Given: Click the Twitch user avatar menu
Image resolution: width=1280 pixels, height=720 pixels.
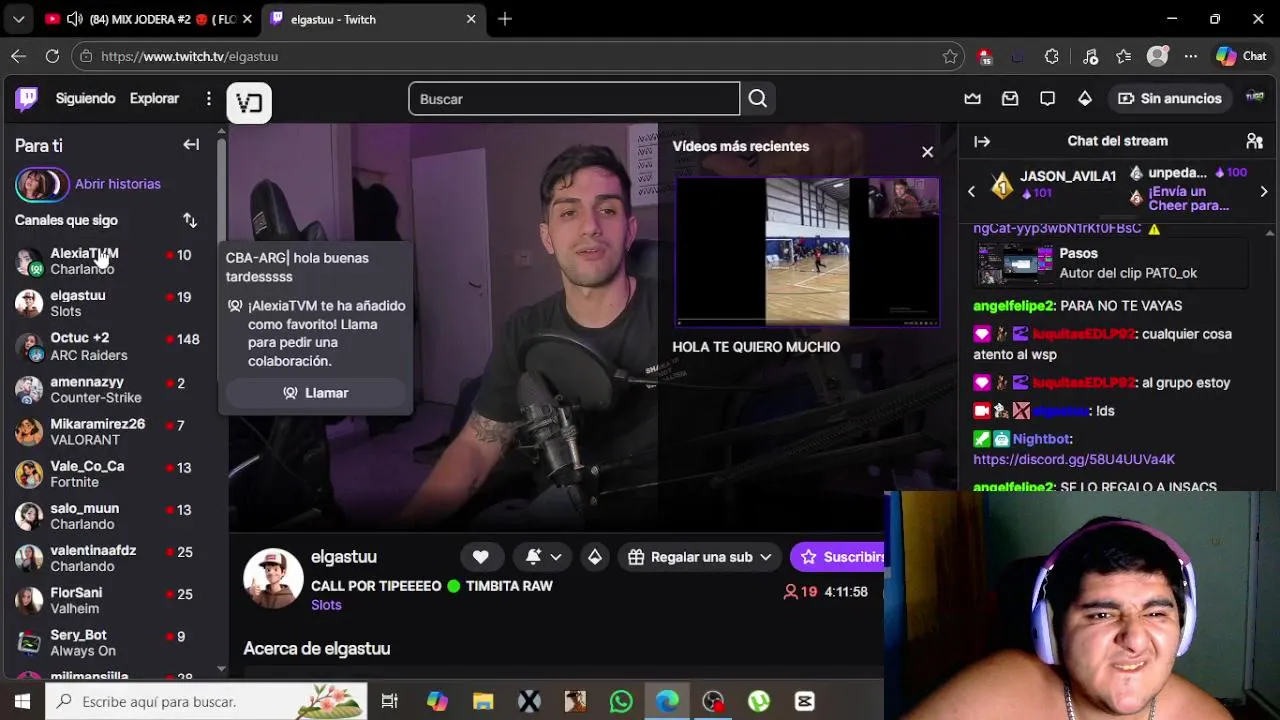Looking at the screenshot, I should tap(1254, 98).
